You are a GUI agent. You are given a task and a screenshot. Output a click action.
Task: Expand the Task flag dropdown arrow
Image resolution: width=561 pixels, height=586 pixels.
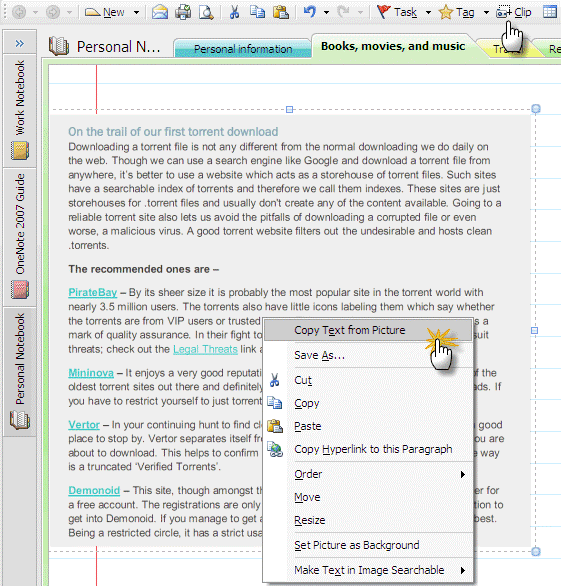[x=428, y=12]
